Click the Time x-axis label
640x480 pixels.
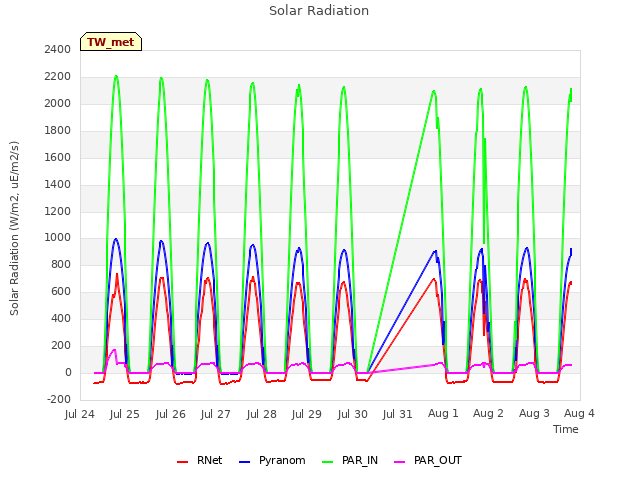click(565, 429)
